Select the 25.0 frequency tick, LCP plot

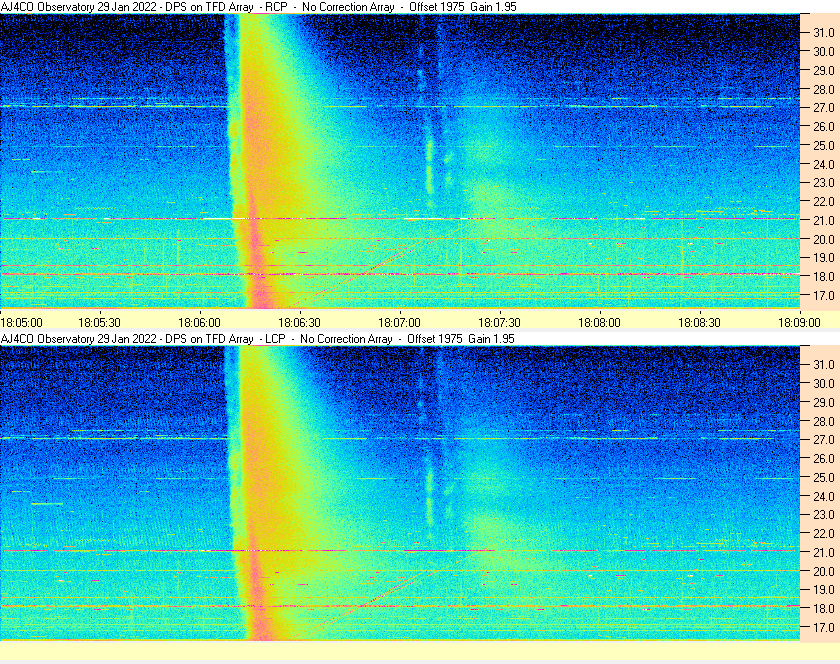pyautogui.click(x=824, y=477)
